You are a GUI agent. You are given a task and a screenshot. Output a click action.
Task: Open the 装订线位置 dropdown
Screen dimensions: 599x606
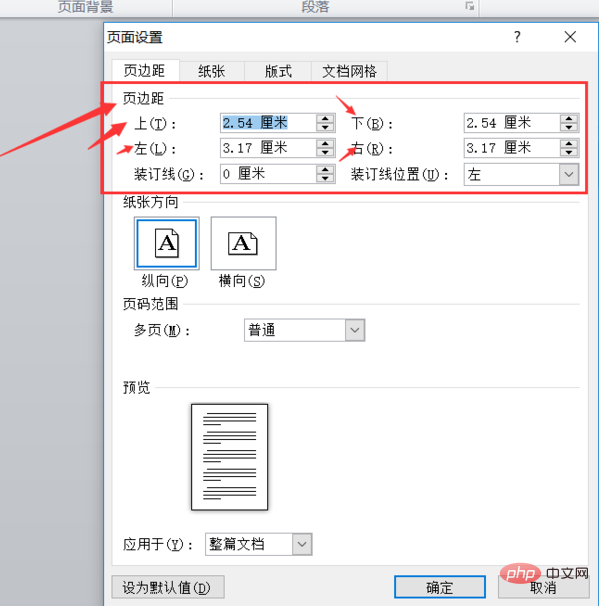tap(521, 174)
